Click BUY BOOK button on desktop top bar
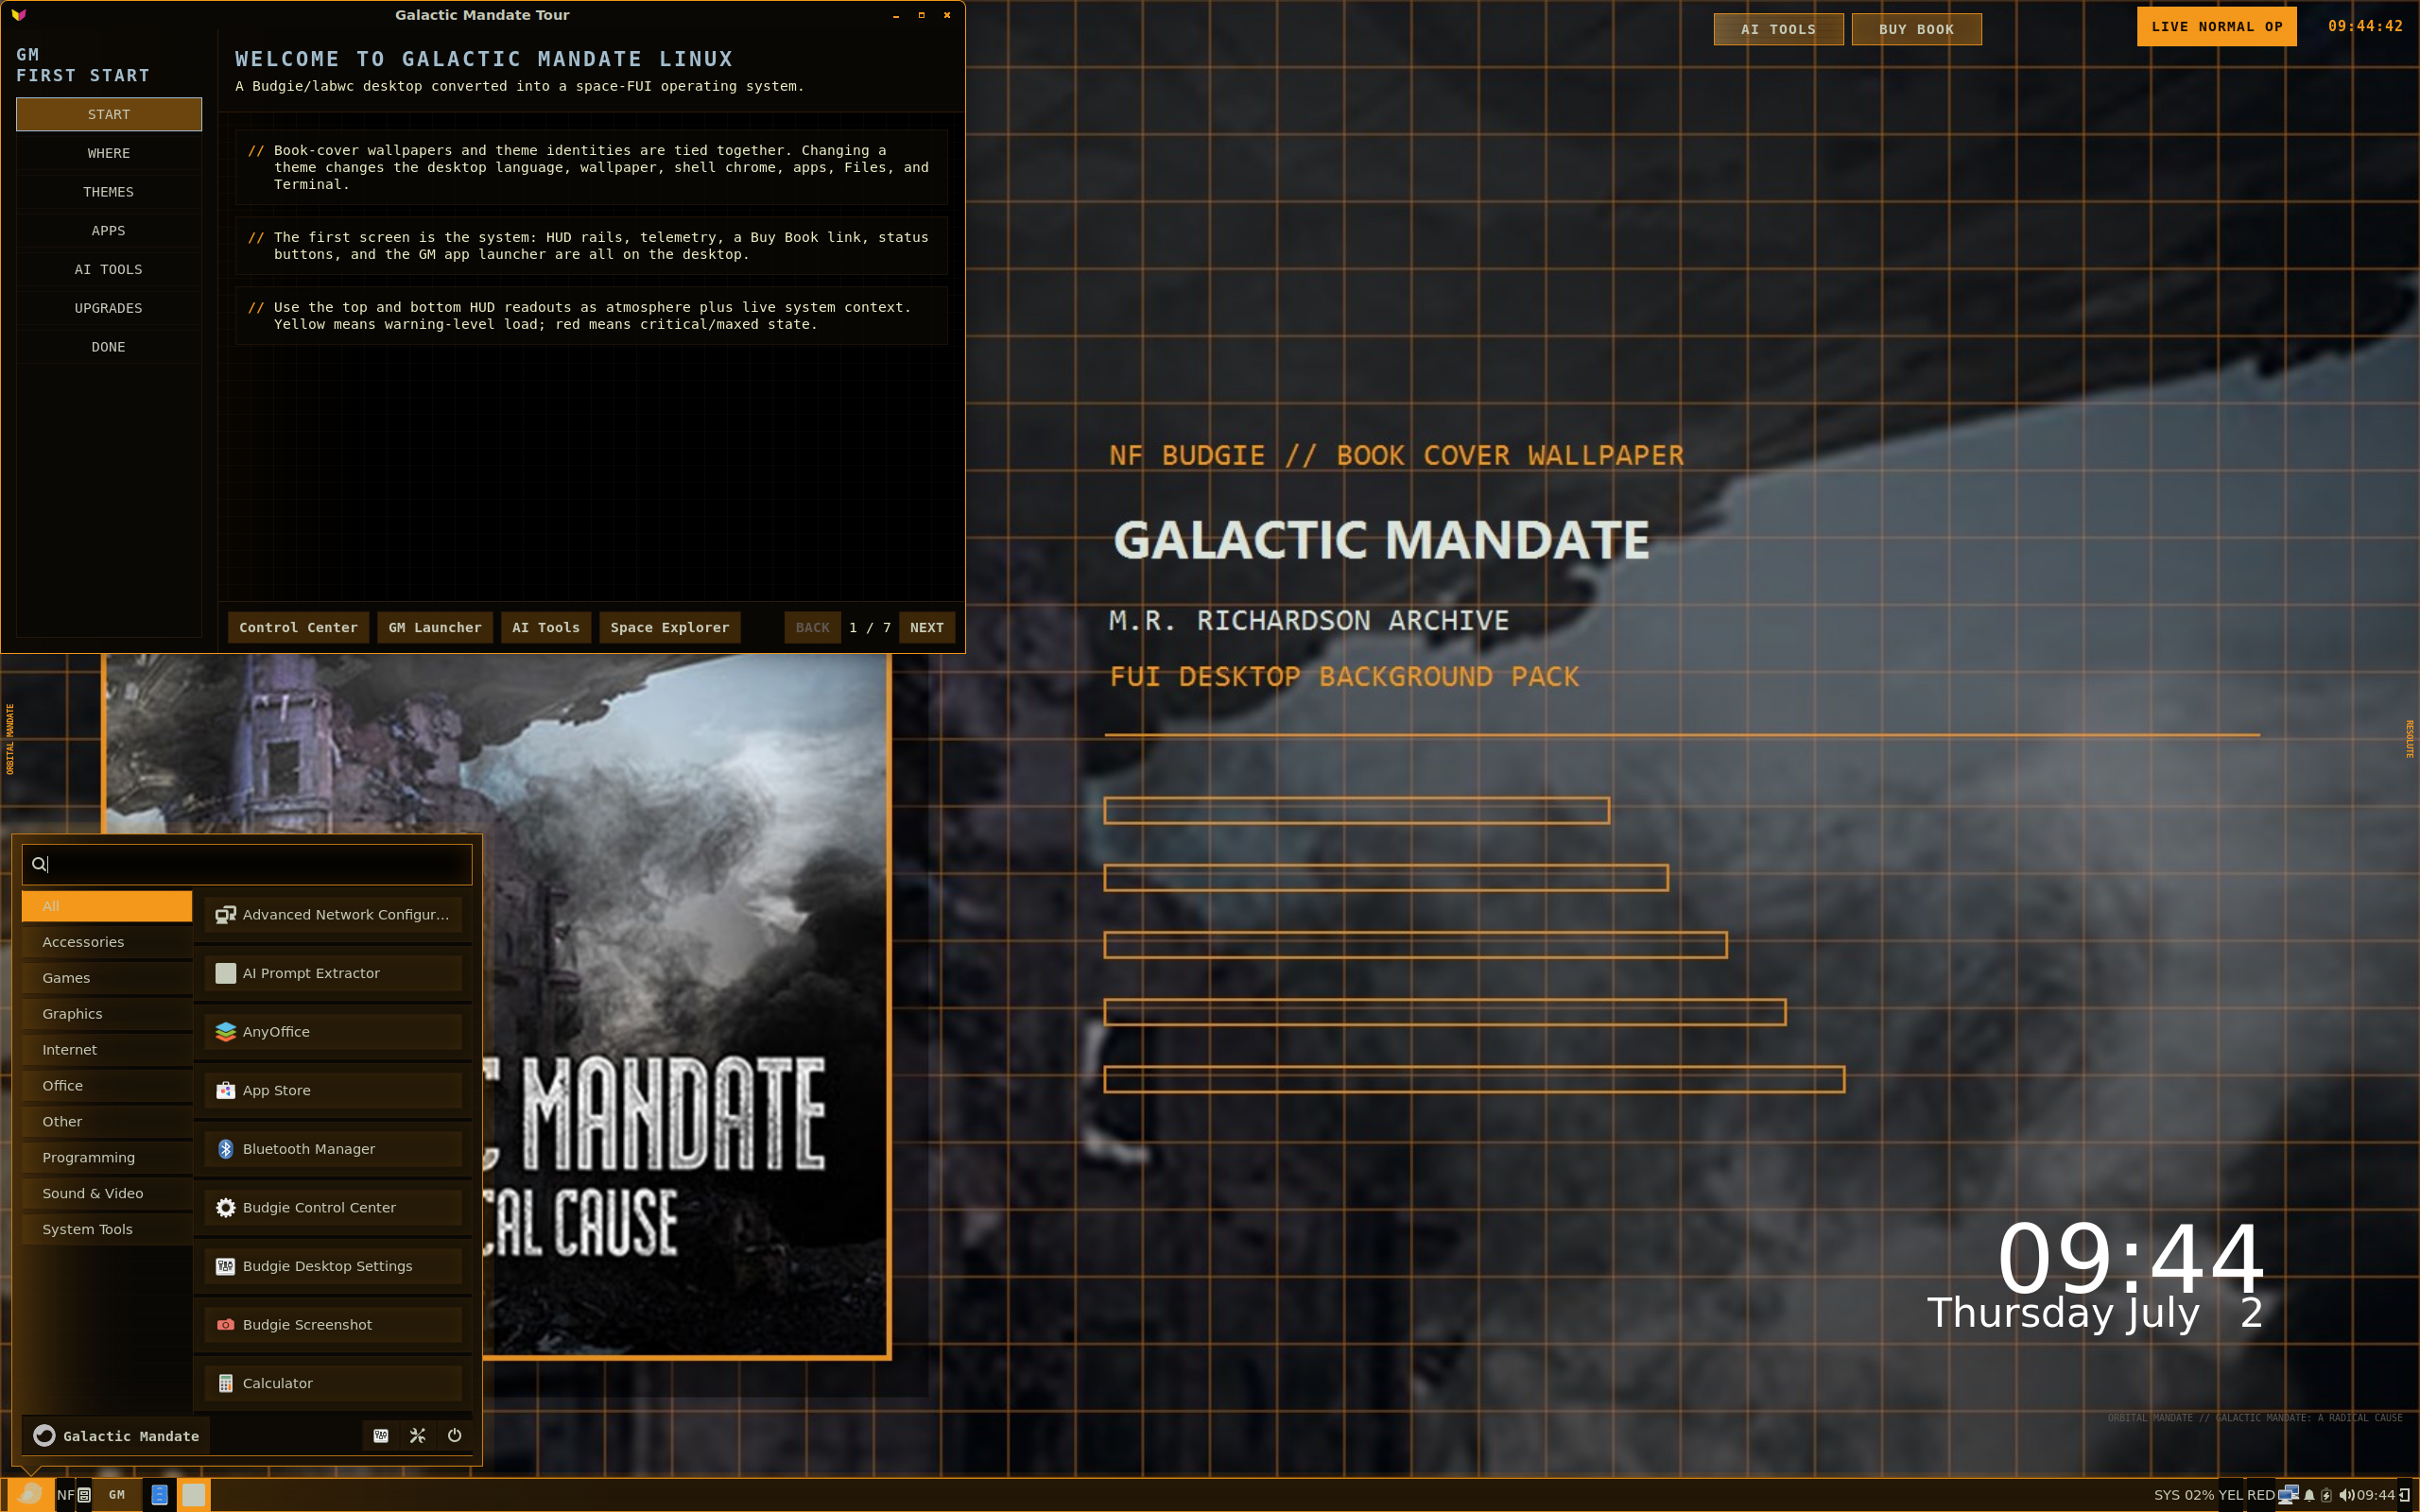 (1916, 29)
